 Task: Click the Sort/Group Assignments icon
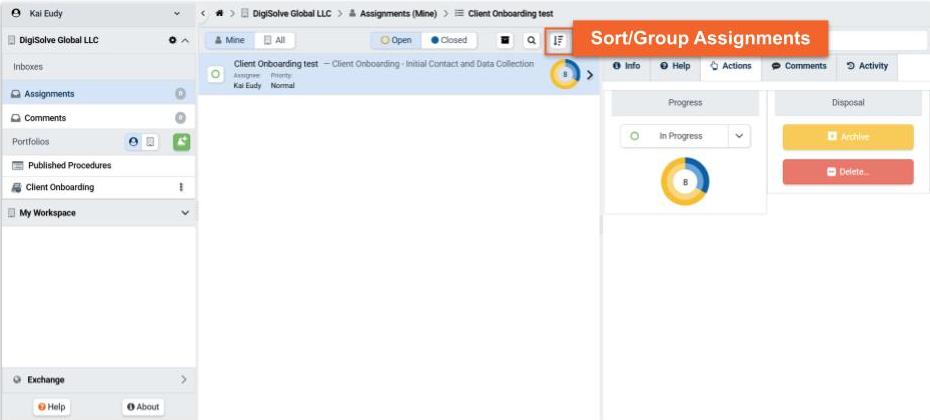coord(558,41)
